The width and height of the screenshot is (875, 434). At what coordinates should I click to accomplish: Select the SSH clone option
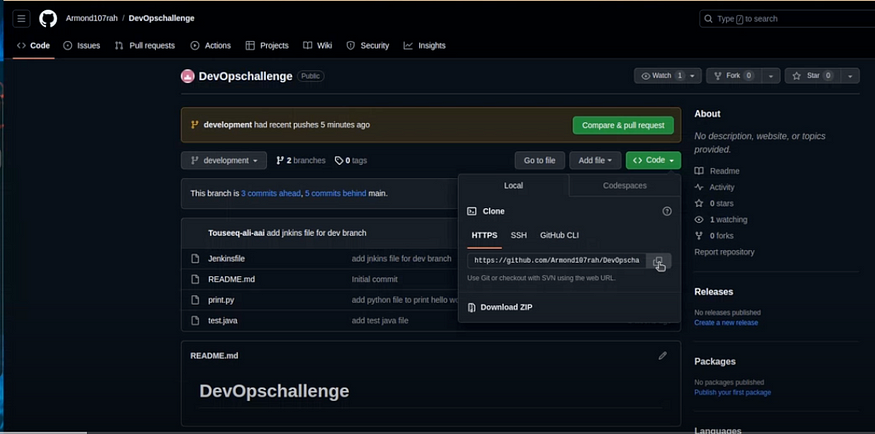[518, 235]
